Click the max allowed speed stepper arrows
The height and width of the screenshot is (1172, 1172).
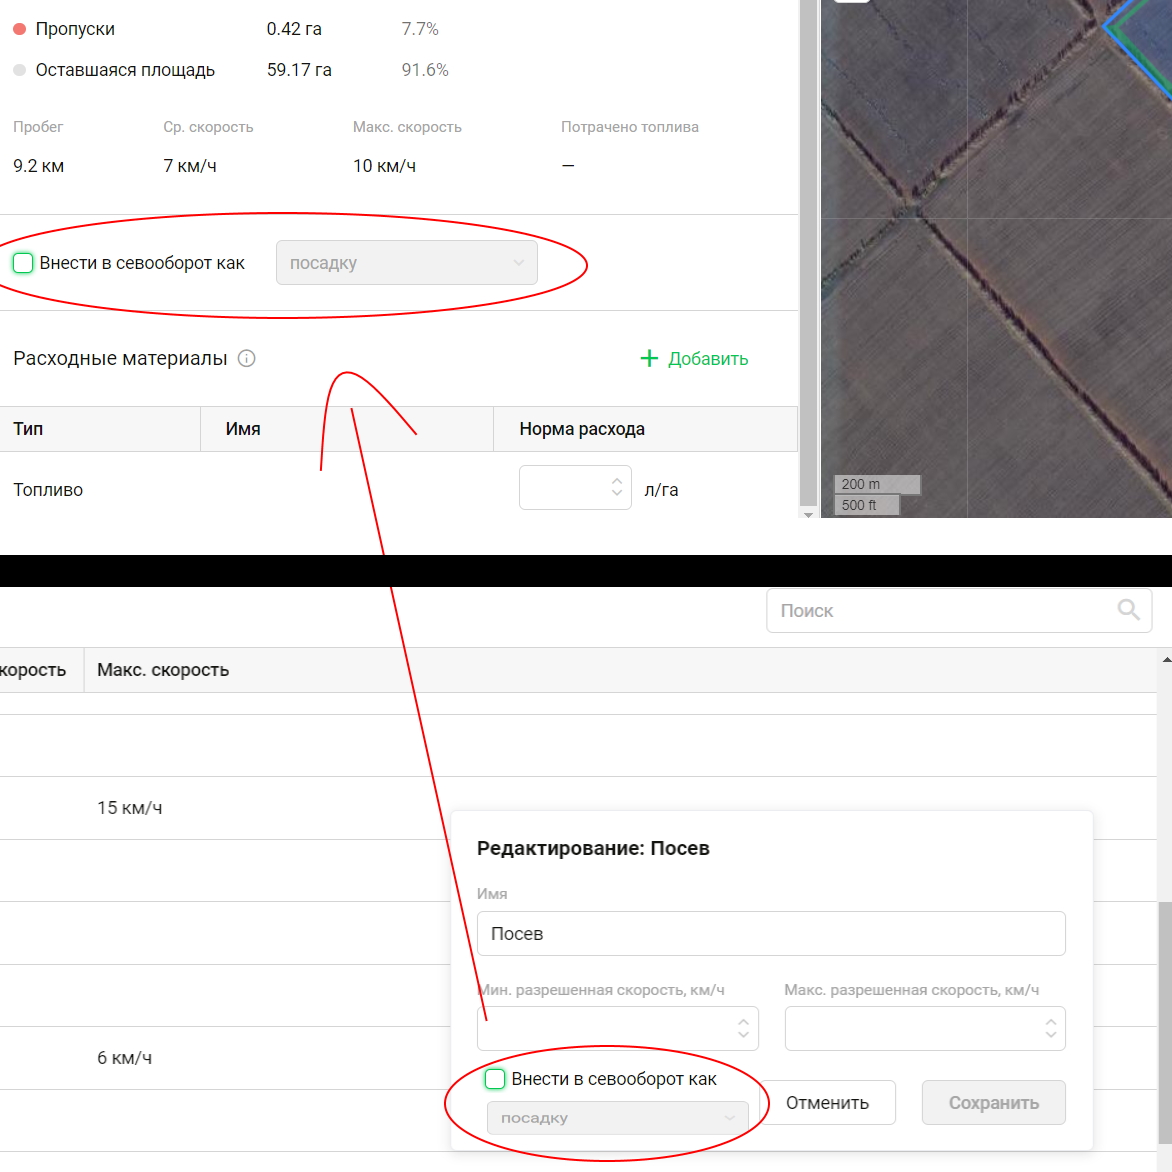click(1050, 1028)
